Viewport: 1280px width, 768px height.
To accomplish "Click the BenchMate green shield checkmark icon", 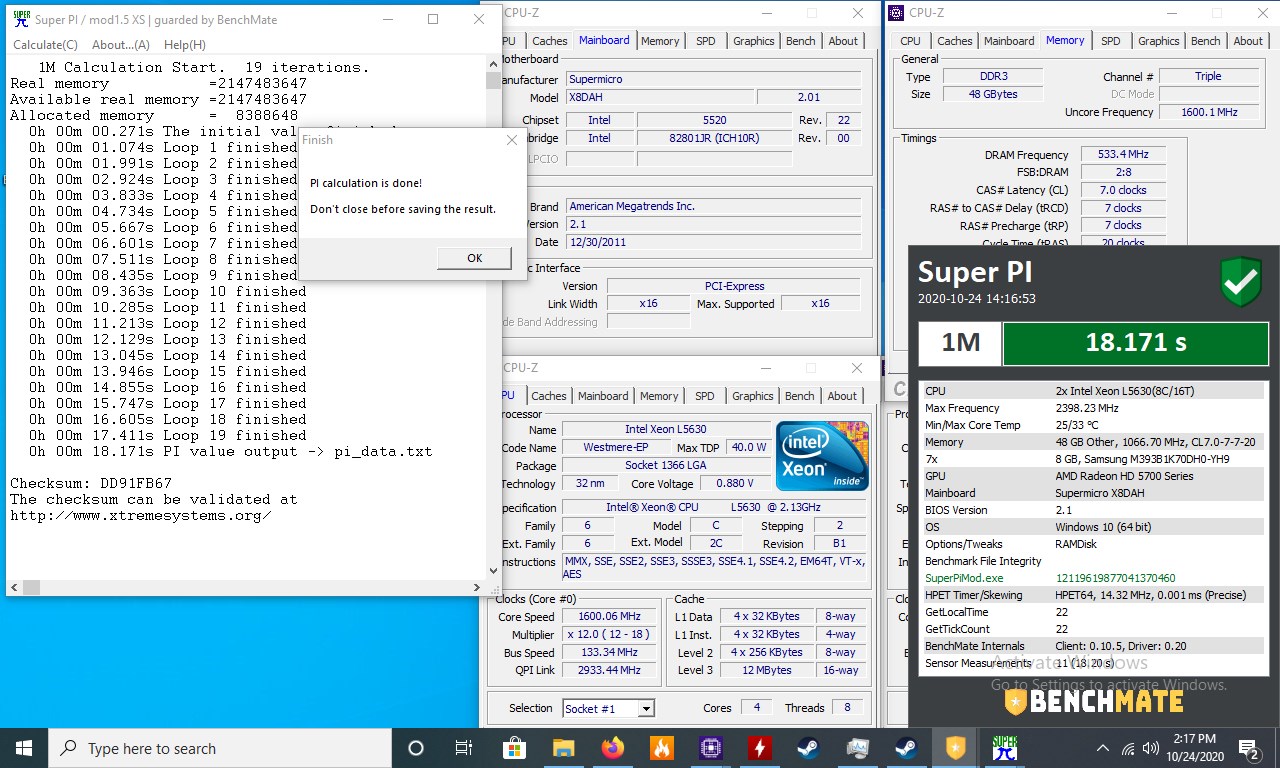I will [1241, 283].
